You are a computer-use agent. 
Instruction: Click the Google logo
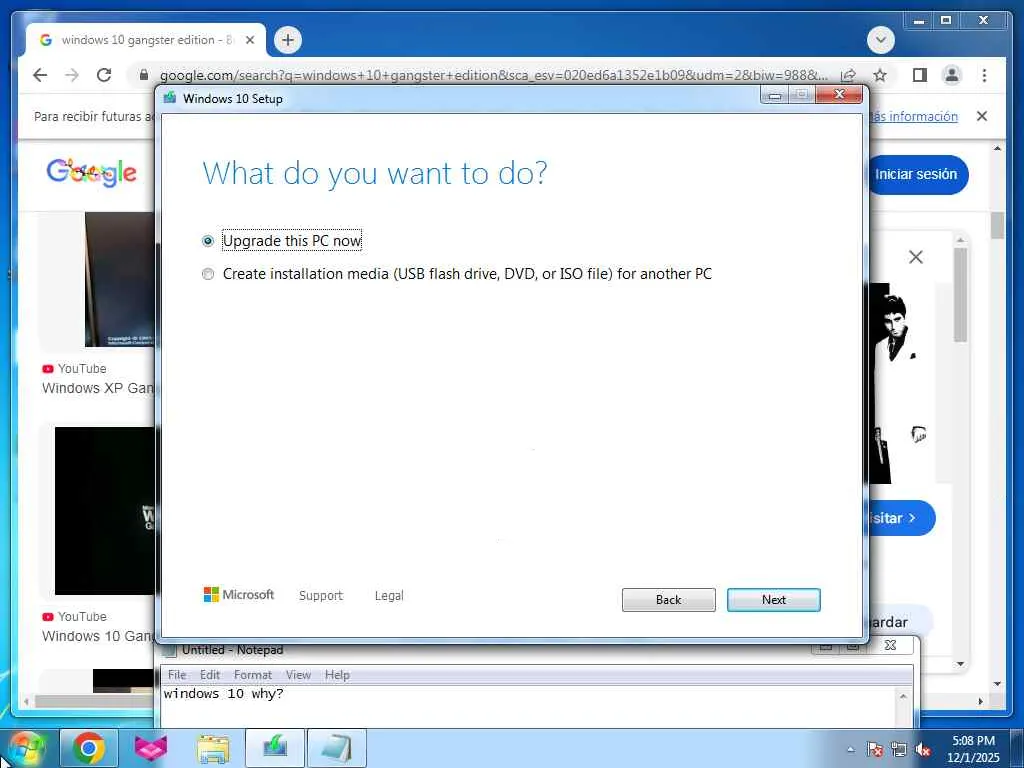tap(91, 173)
